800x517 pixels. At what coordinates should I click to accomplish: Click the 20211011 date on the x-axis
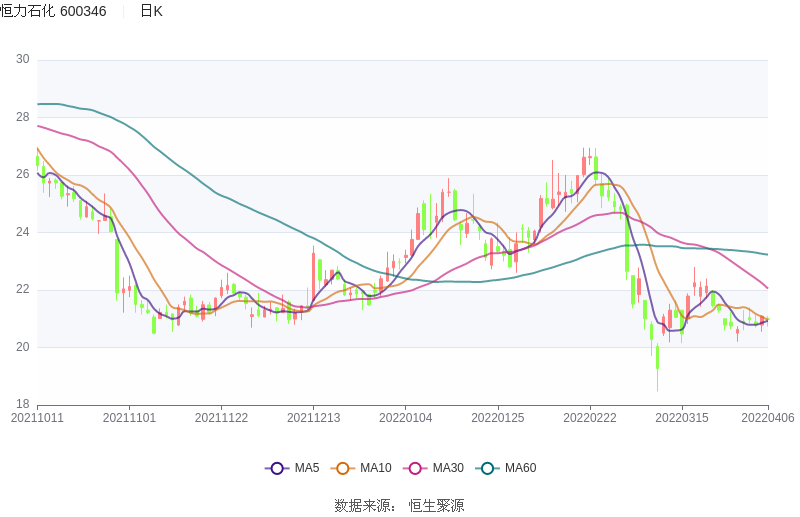pyautogui.click(x=37, y=418)
